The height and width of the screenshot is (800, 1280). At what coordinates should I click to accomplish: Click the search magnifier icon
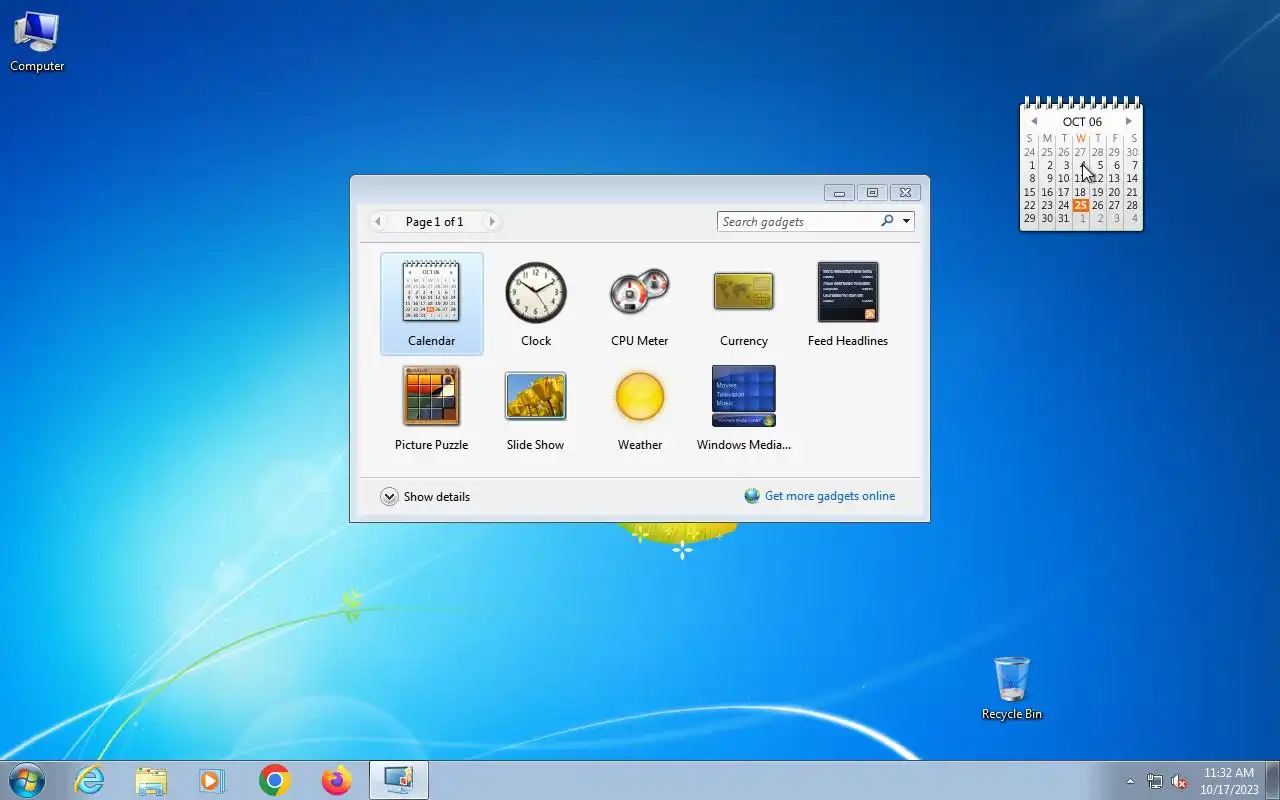(x=887, y=221)
